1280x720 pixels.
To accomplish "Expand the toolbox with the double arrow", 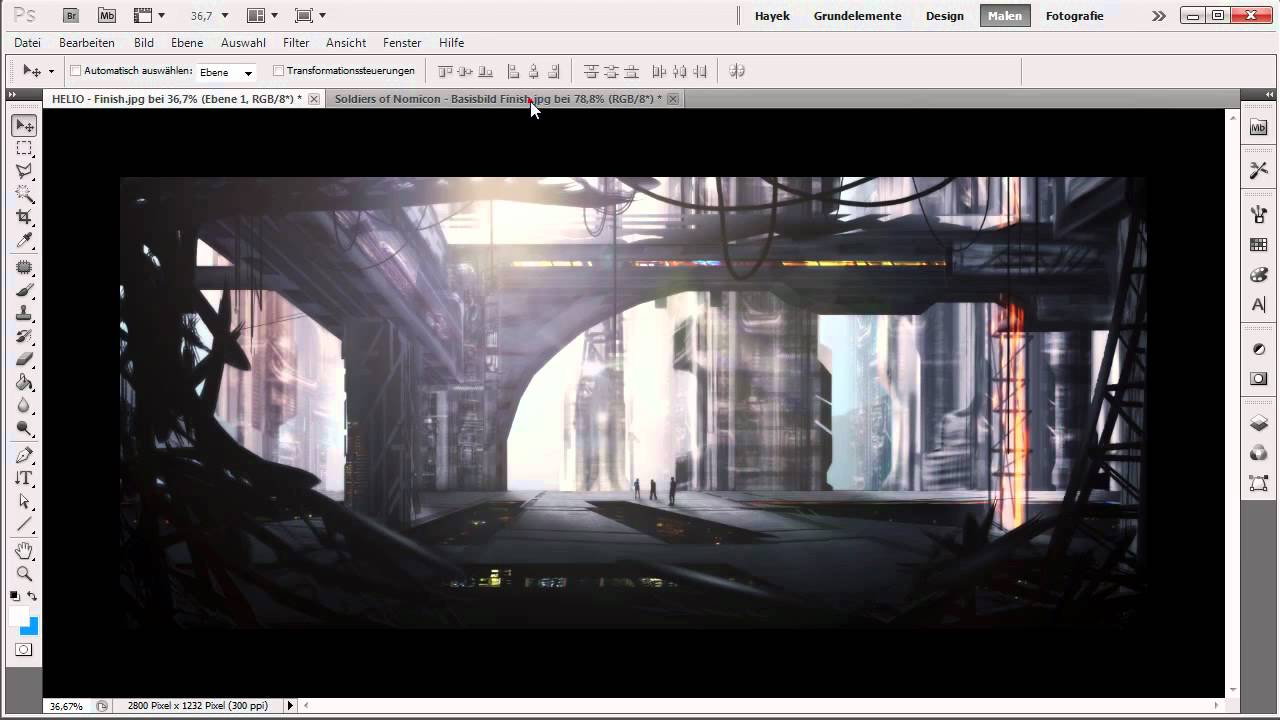I will [x=12, y=95].
